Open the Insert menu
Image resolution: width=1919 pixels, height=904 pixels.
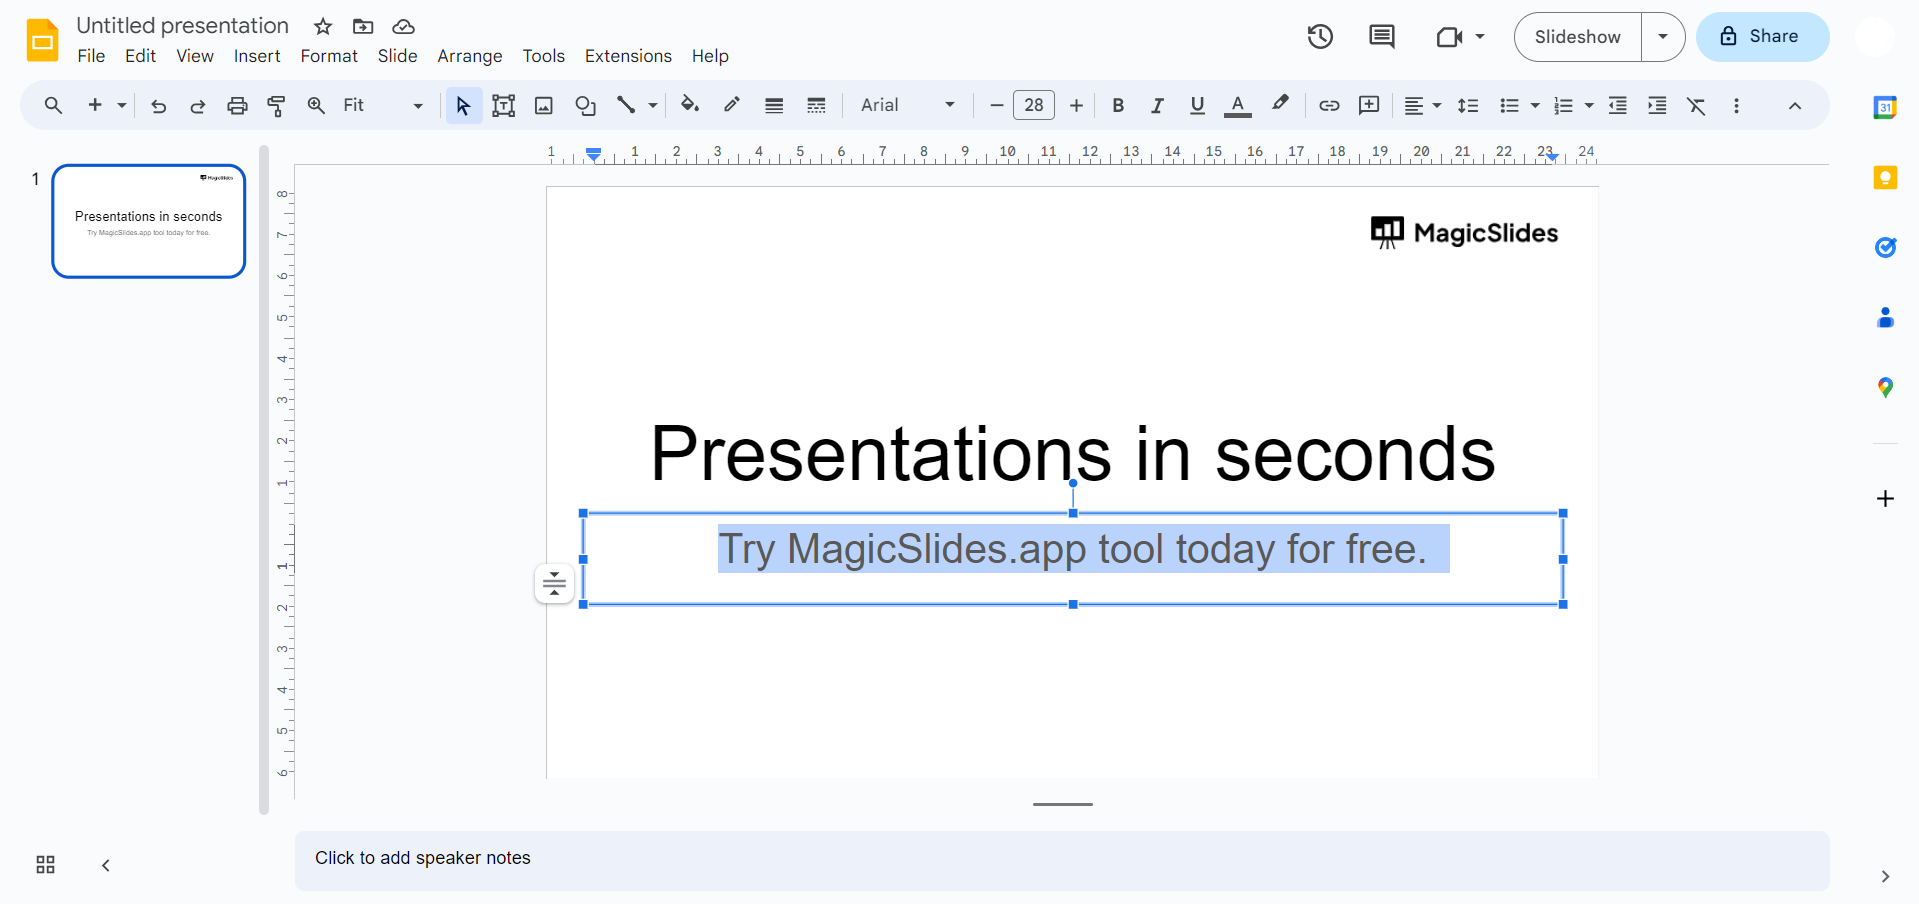pyautogui.click(x=257, y=56)
